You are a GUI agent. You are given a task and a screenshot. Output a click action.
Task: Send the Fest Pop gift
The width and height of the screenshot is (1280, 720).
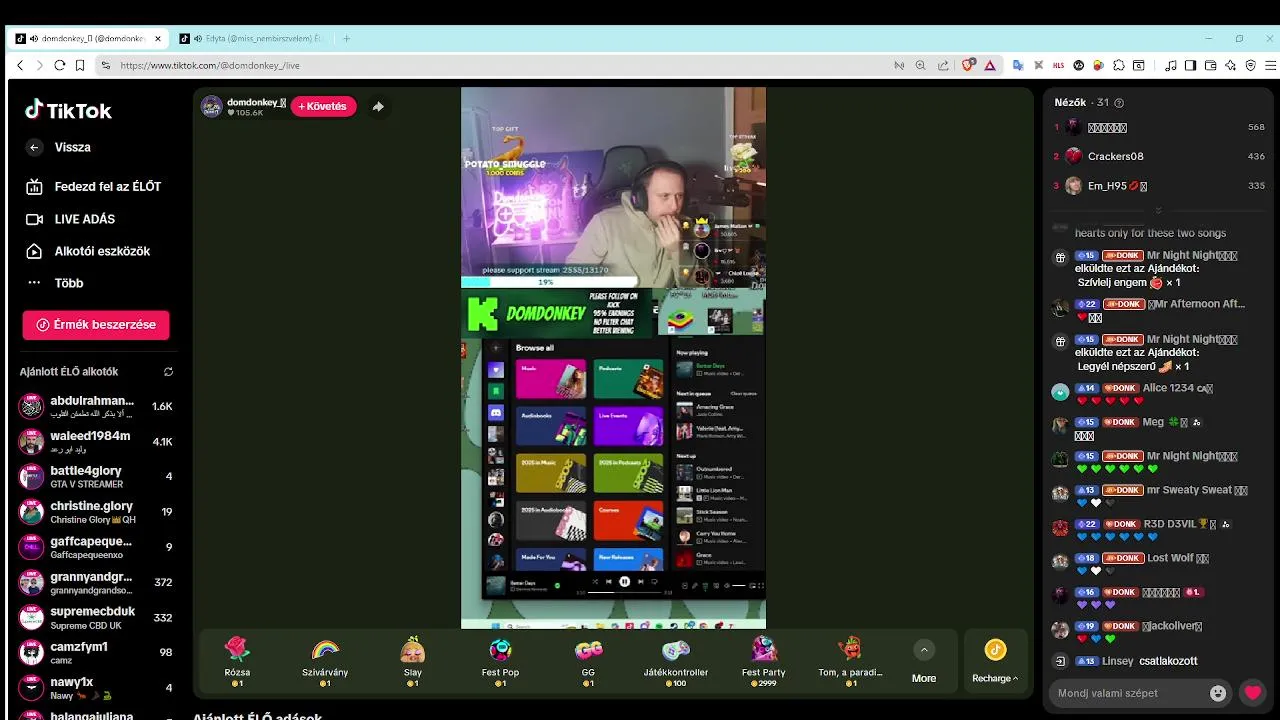[x=500, y=660]
